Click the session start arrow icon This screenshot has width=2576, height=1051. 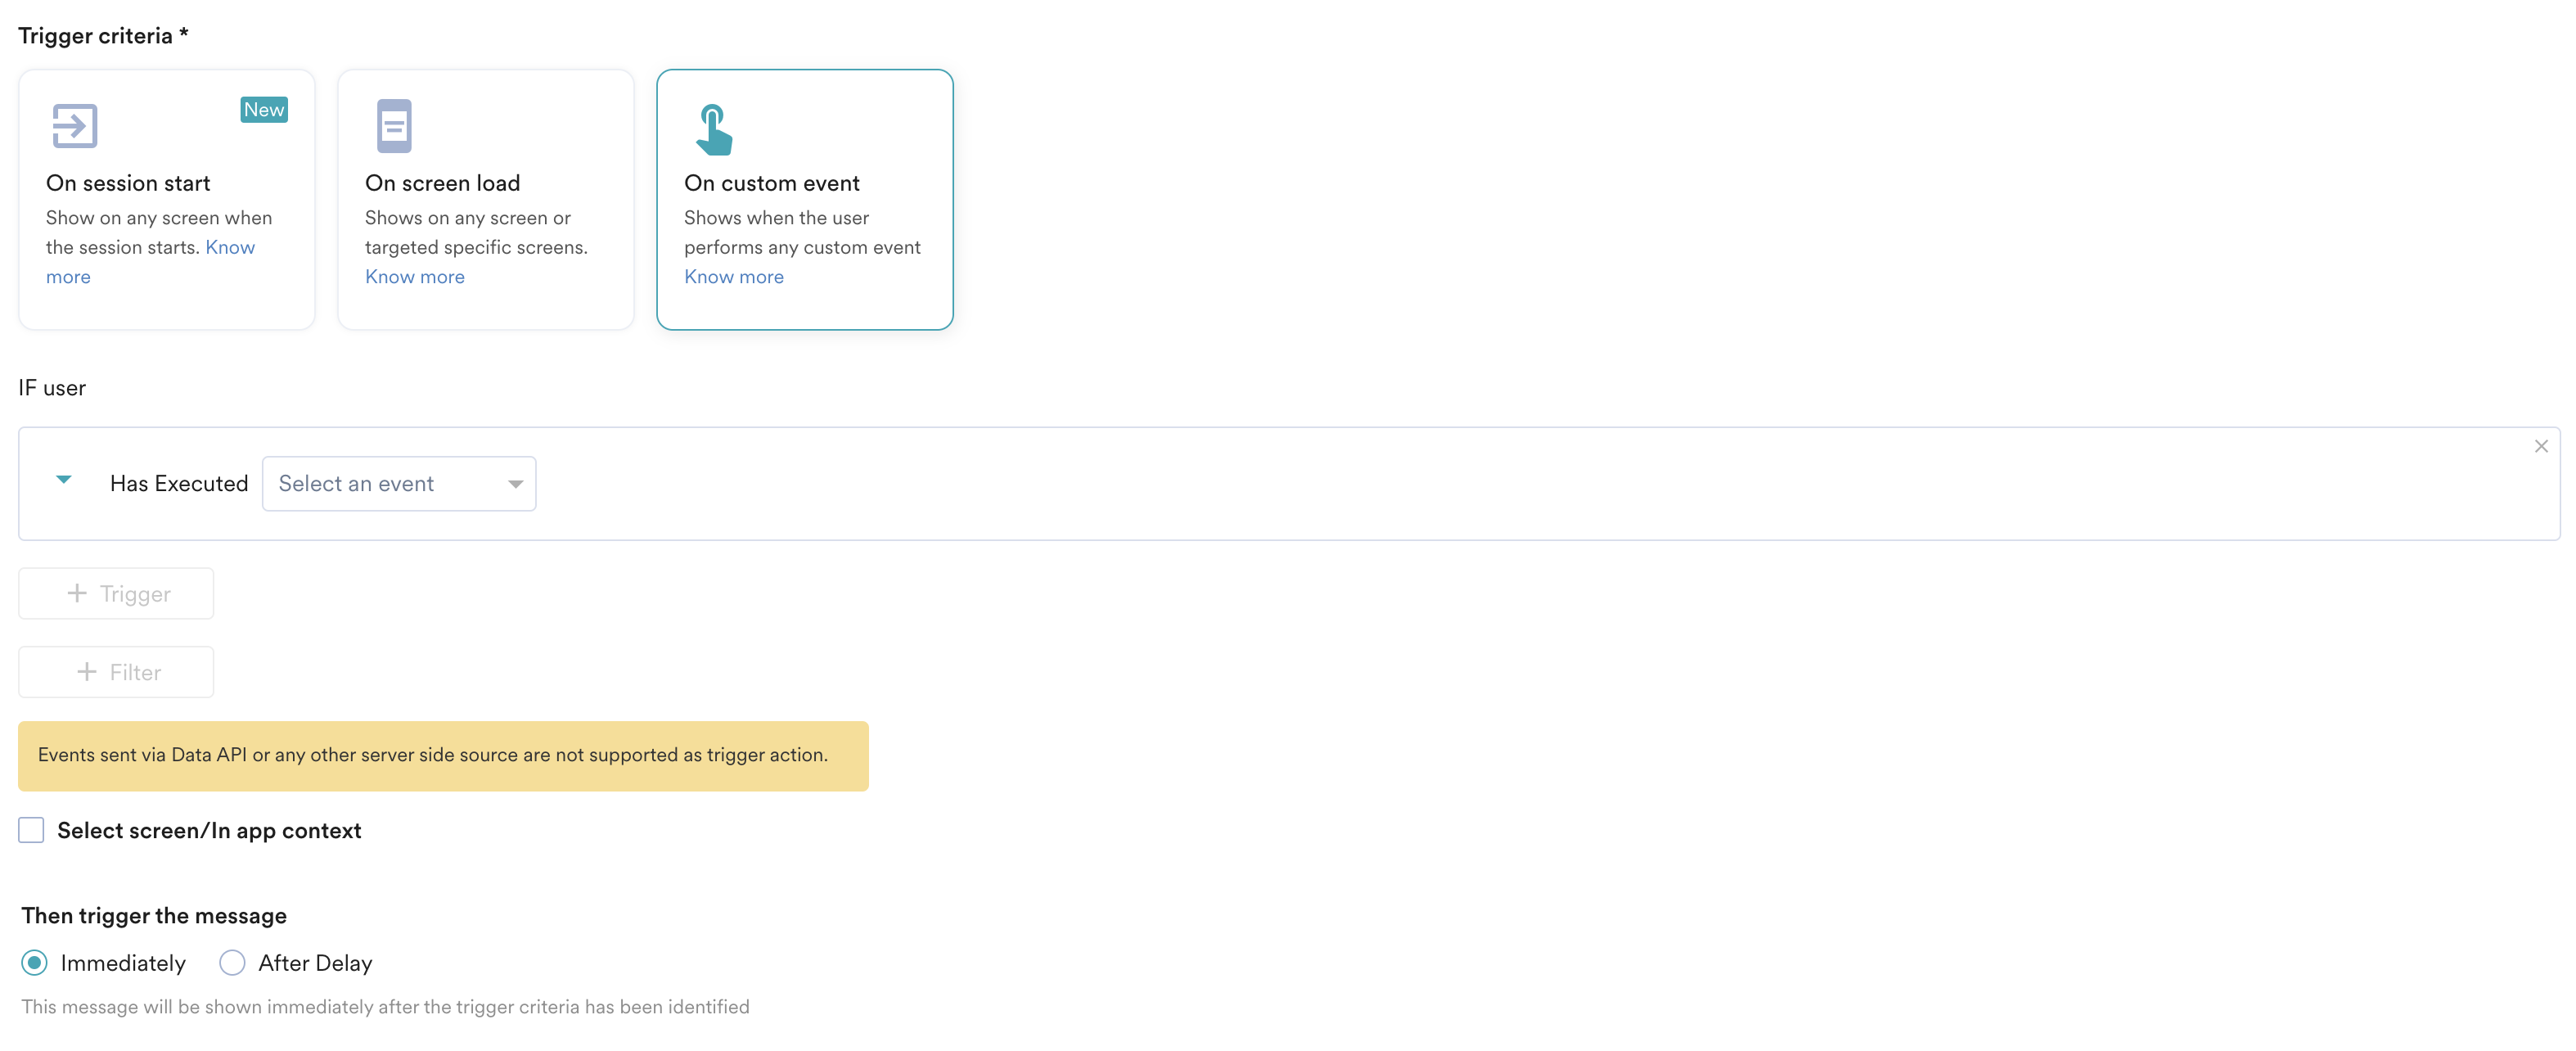point(74,126)
